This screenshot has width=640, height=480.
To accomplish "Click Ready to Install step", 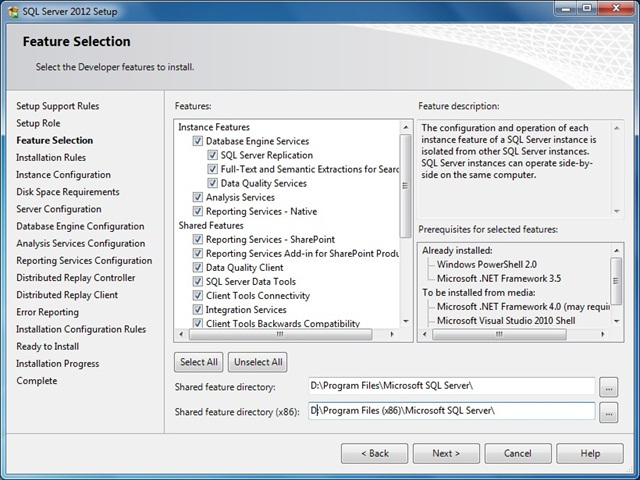I will (x=47, y=346).
